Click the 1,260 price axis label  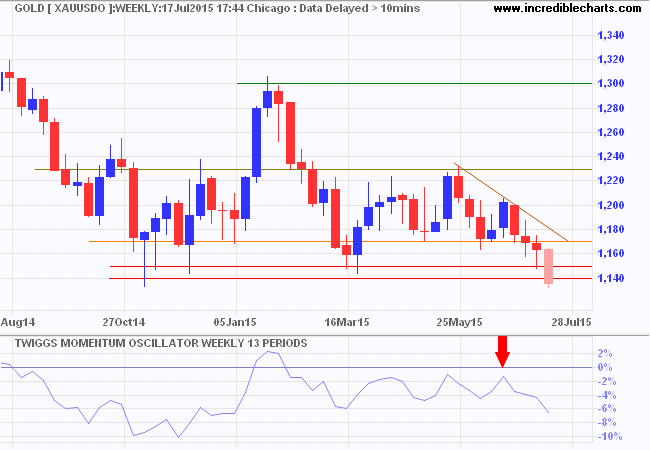(610, 132)
